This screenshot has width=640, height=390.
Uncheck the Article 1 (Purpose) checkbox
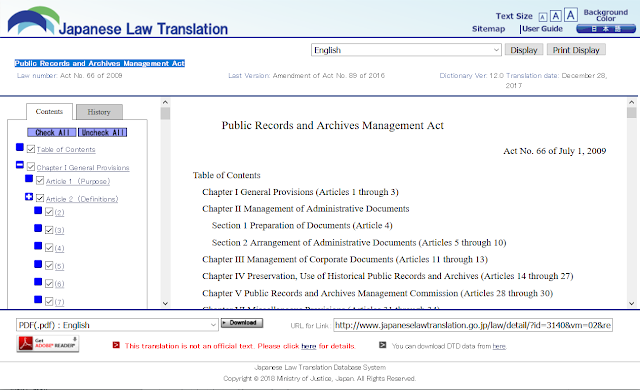click(40, 180)
